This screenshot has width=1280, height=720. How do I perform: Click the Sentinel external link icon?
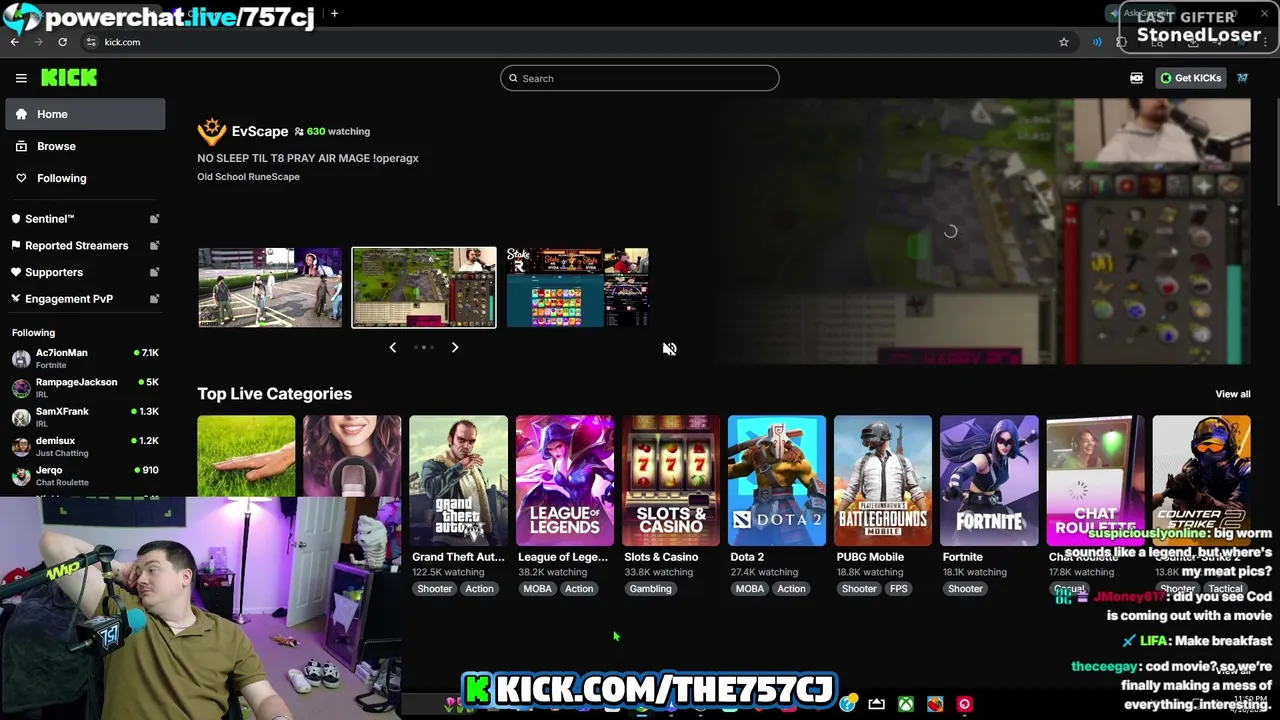[x=154, y=219]
